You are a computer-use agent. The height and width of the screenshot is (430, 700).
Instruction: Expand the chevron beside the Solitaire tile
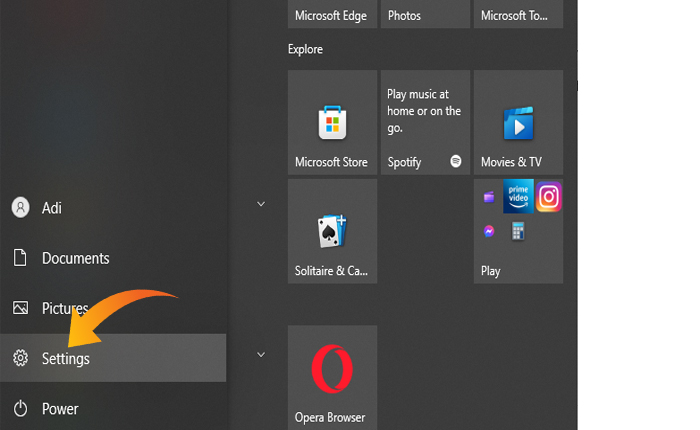pyautogui.click(x=261, y=204)
